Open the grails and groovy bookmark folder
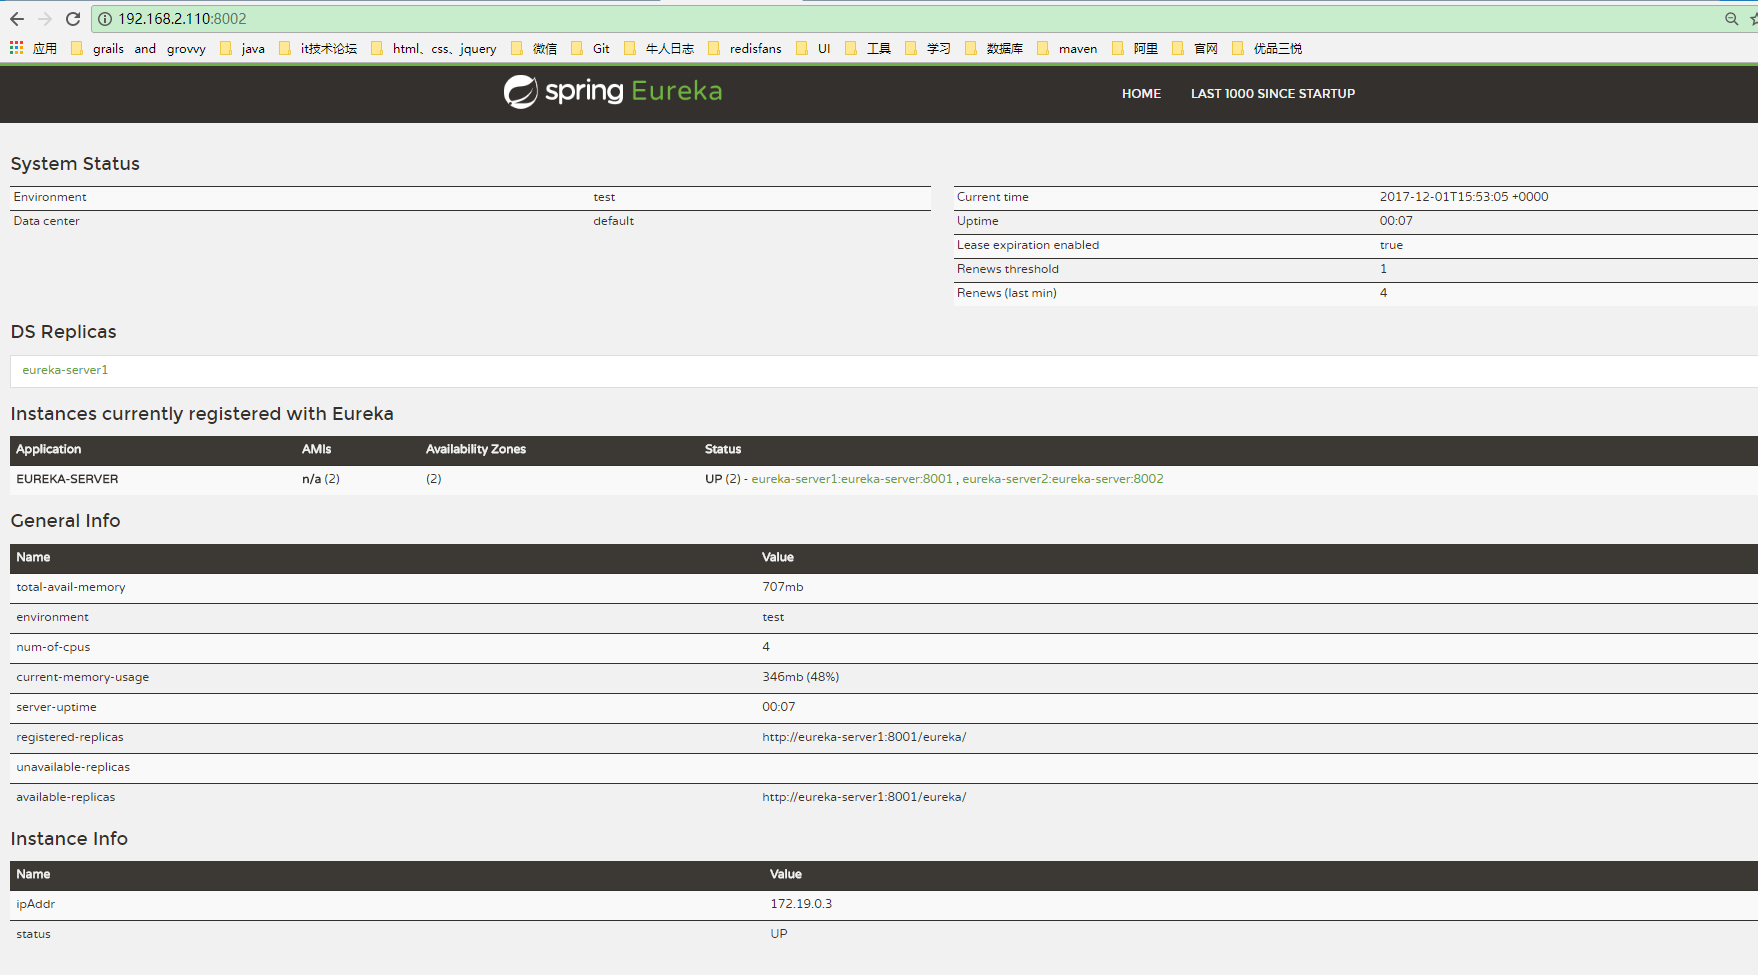 [139, 48]
